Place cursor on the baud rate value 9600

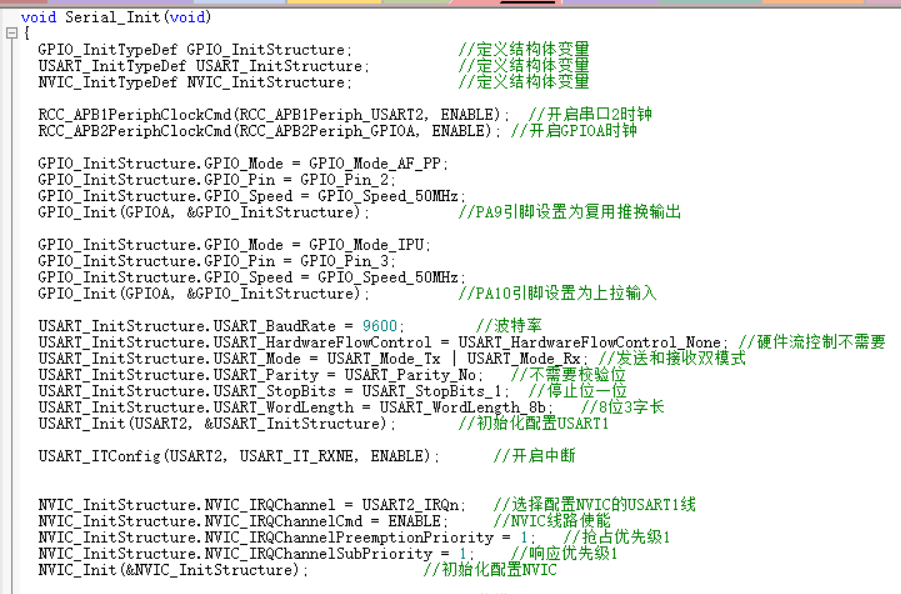[370, 325]
